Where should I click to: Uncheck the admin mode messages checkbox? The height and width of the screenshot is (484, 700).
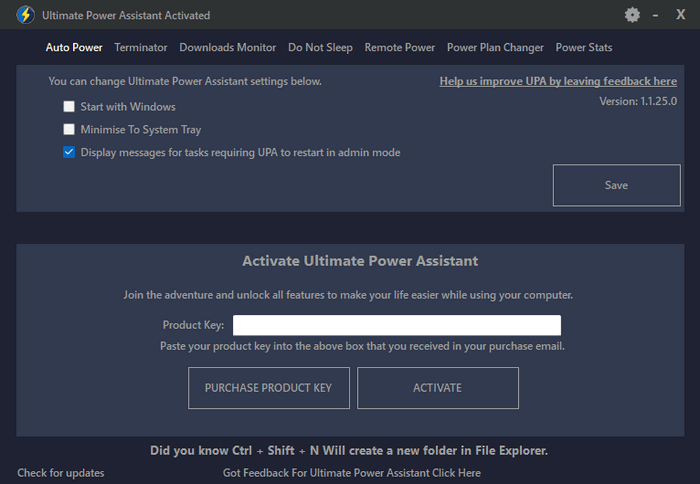tap(69, 152)
